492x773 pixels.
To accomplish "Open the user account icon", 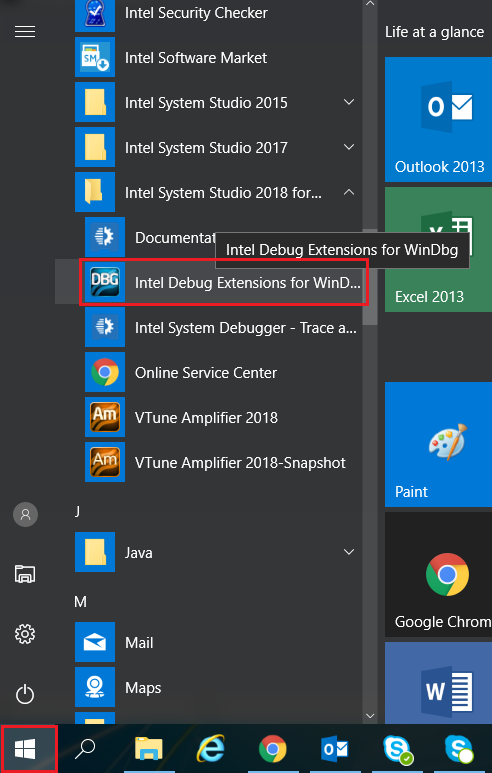I will tap(25, 515).
